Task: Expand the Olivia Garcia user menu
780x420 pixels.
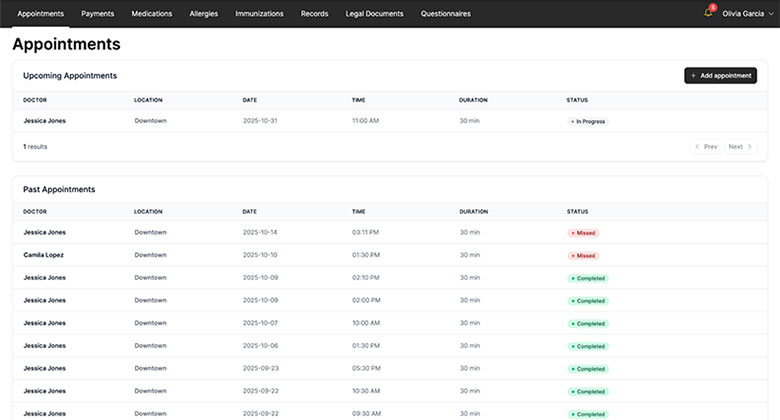Action: click(746, 14)
